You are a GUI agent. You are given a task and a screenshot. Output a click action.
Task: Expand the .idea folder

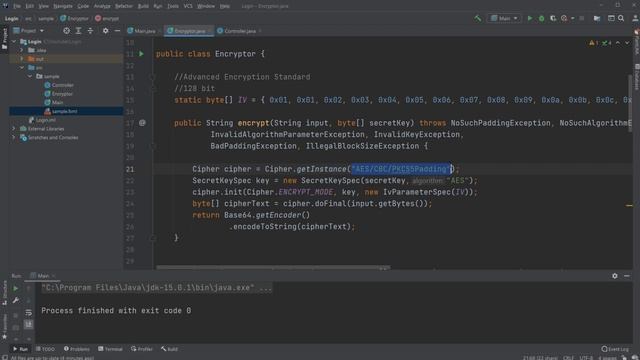[x=22, y=50]
